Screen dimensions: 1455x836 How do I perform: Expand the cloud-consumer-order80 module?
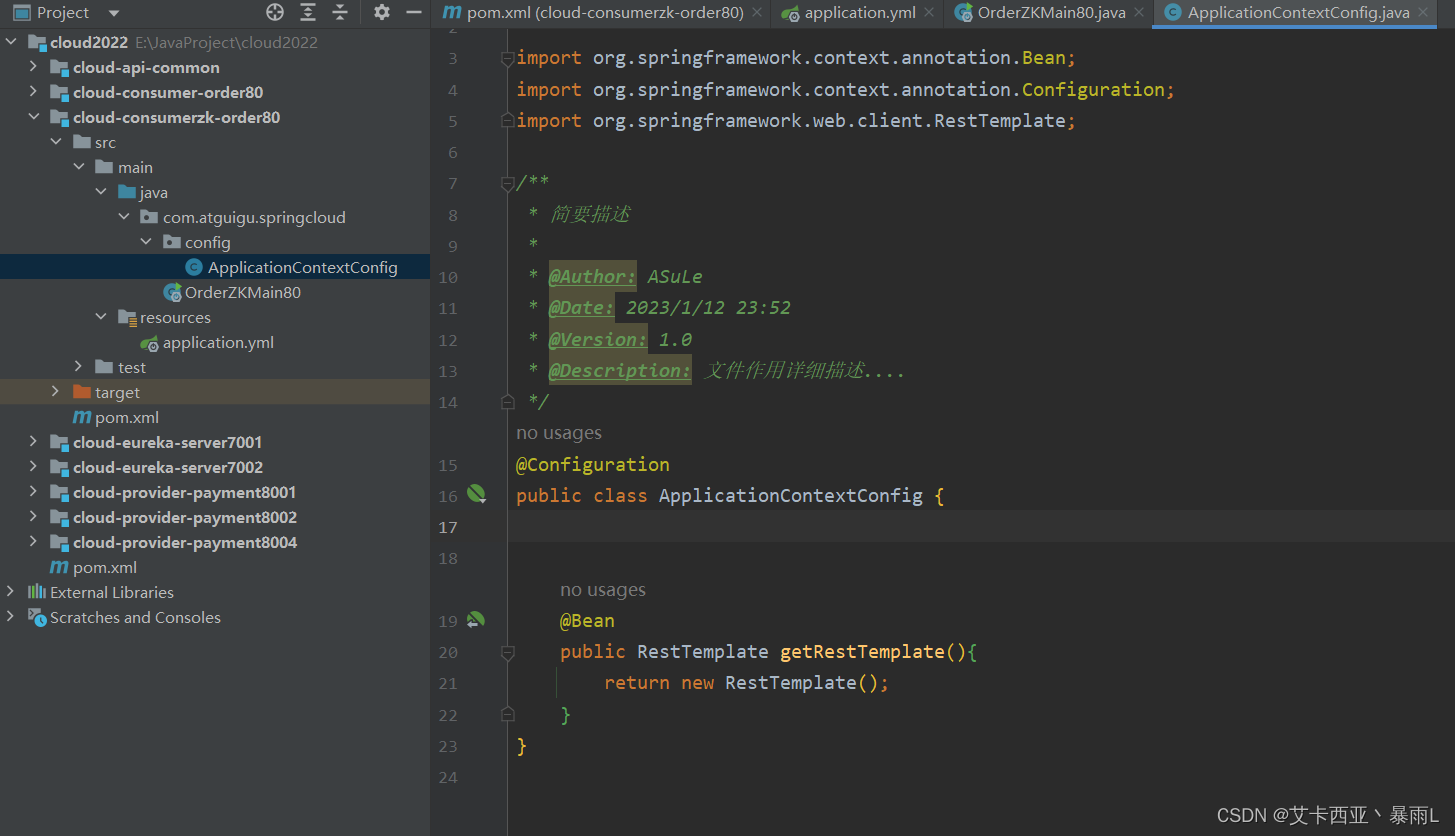click(33, 92)
